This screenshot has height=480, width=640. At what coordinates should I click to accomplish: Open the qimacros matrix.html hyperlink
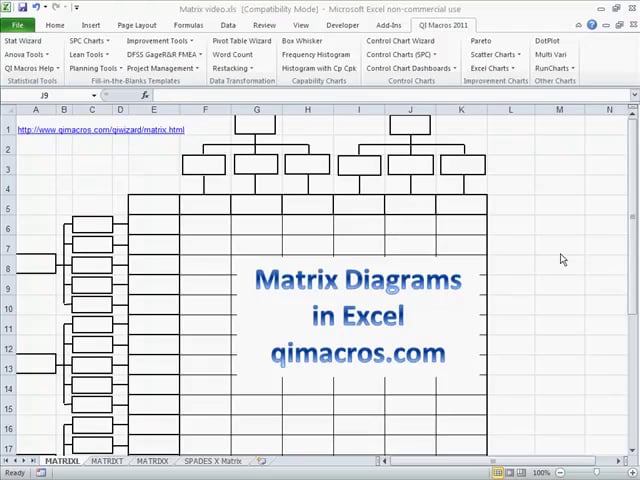[101, 130]
